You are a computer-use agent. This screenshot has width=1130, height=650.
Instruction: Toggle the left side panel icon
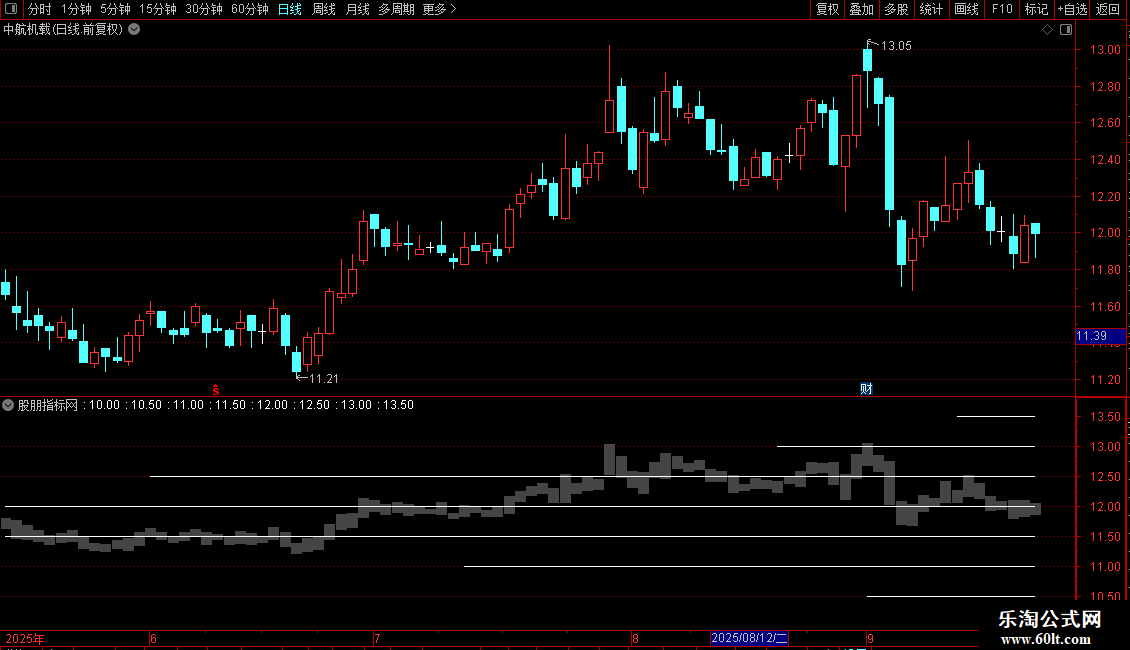pyautogui.click(x=11, y=9)
